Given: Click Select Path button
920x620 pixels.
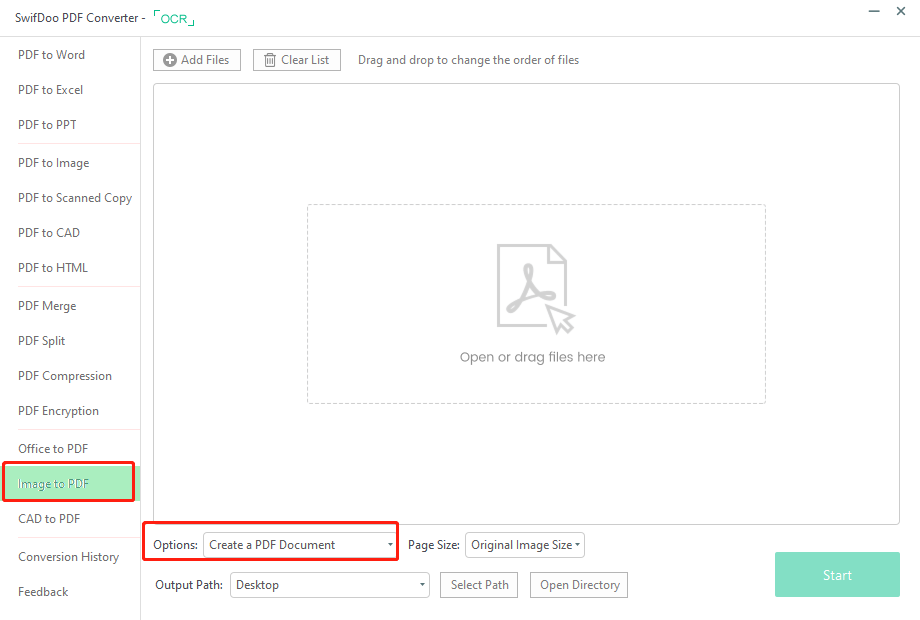Looking at the screenshot, I should pos(479,585).
